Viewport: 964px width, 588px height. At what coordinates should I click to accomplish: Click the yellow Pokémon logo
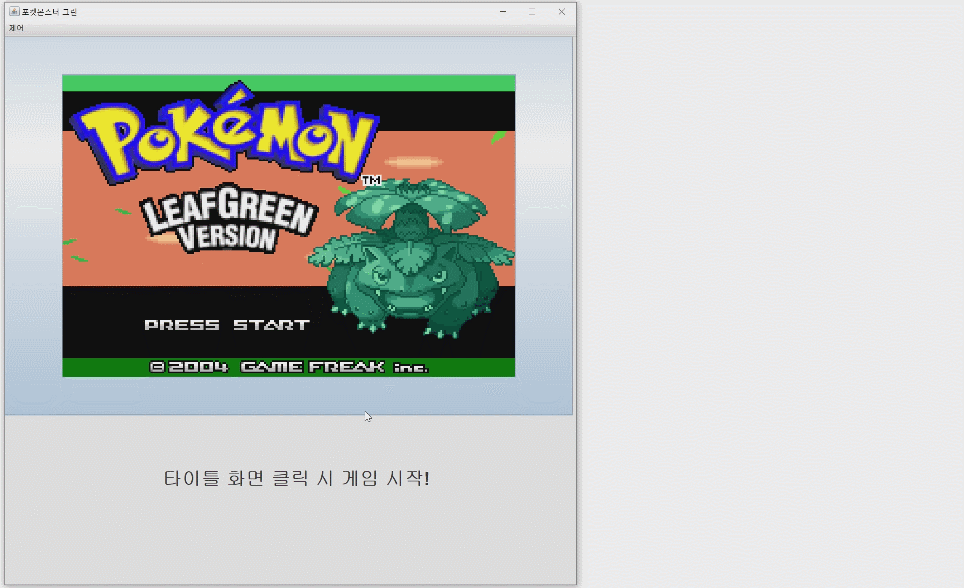pyautogui.click(x=225, y=132)
